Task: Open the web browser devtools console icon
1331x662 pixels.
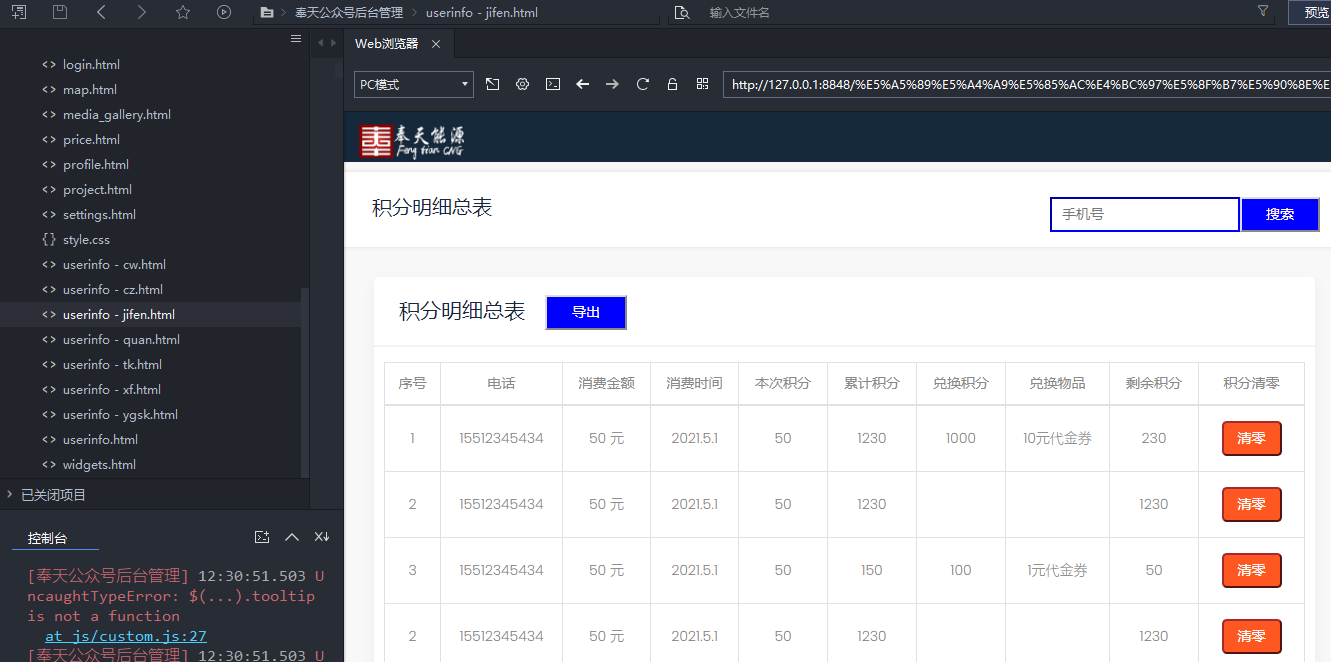Action: coord(552,84)
